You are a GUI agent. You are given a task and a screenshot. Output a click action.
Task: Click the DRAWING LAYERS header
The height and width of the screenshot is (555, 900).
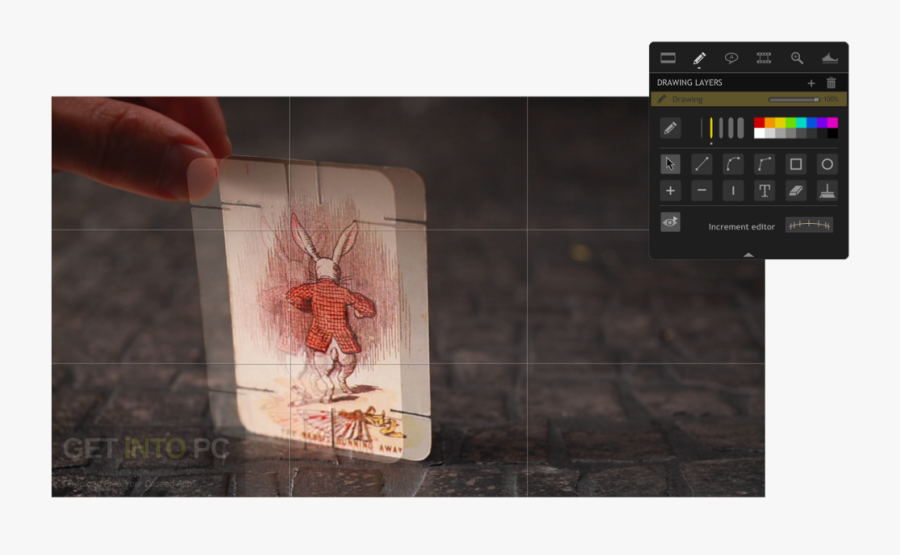point(689,83)
